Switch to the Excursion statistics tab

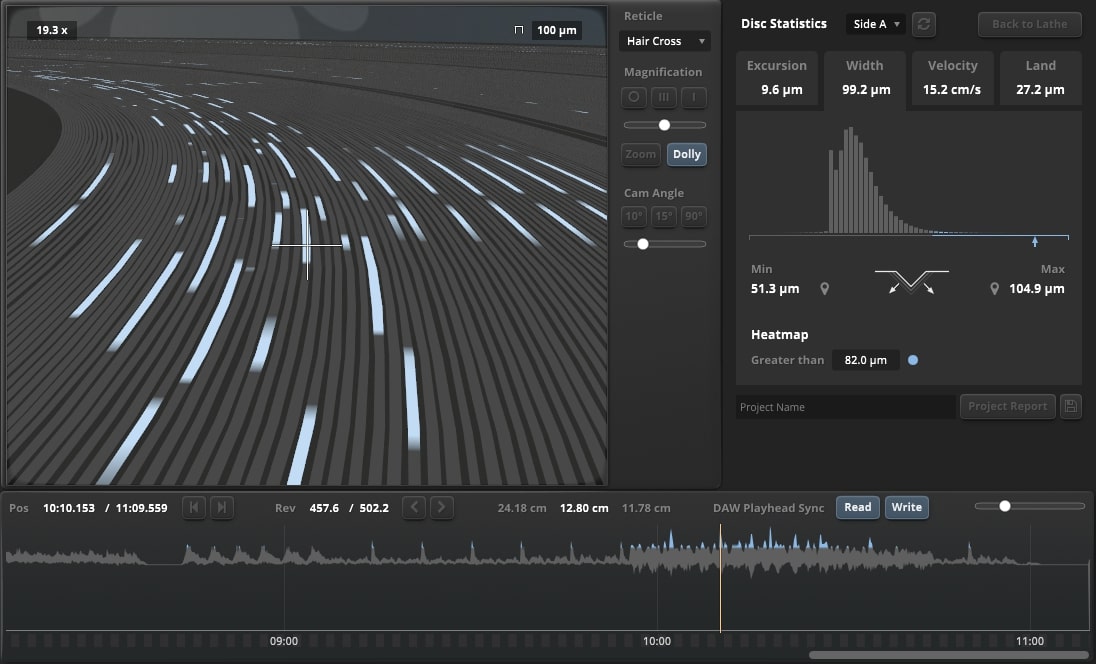tap(777, 78)
